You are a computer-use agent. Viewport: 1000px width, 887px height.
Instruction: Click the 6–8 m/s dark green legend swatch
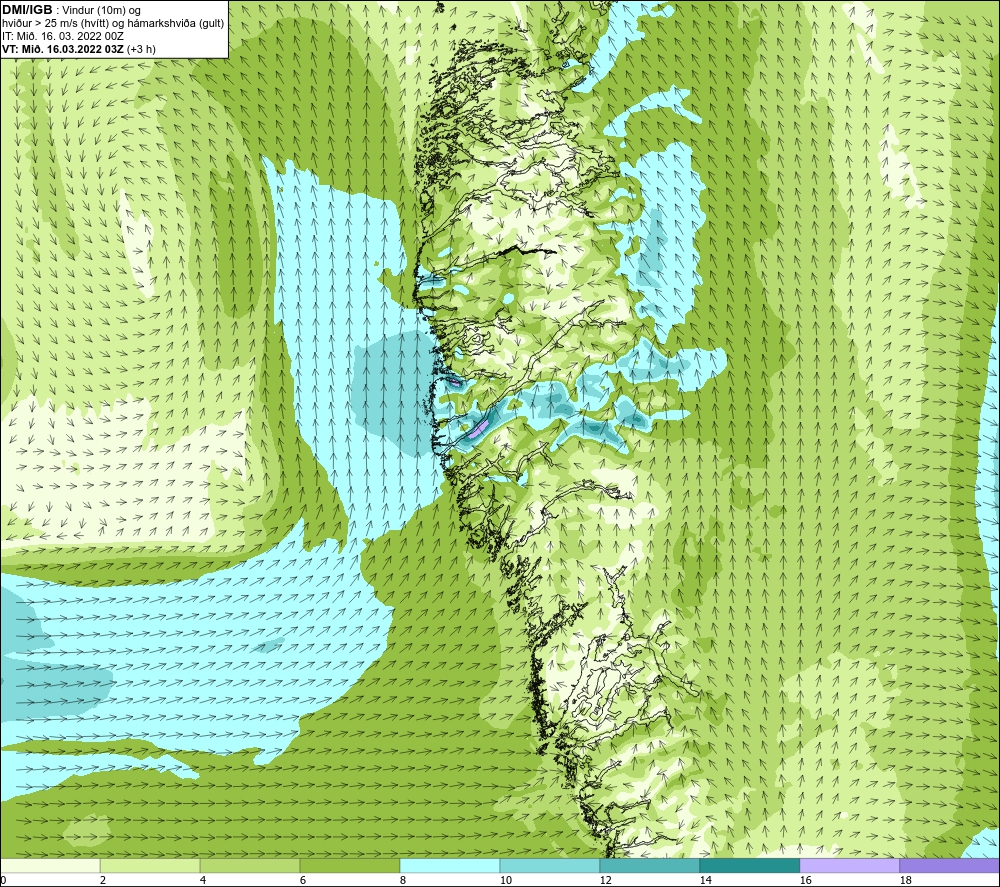point(349,865)
